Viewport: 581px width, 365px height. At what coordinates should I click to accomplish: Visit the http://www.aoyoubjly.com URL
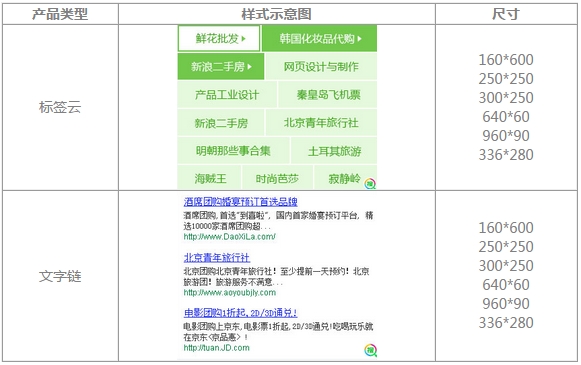click(x=230, y=292)
